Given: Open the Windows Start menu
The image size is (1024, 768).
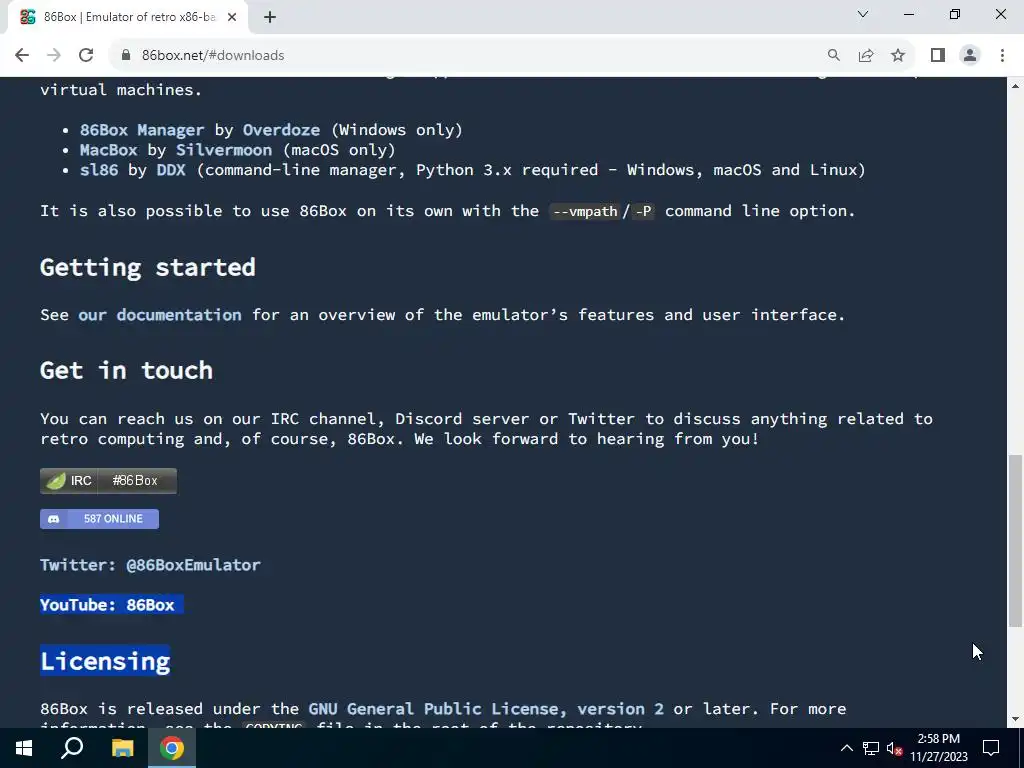Looking at the screenshot, I should pos(24,748).
